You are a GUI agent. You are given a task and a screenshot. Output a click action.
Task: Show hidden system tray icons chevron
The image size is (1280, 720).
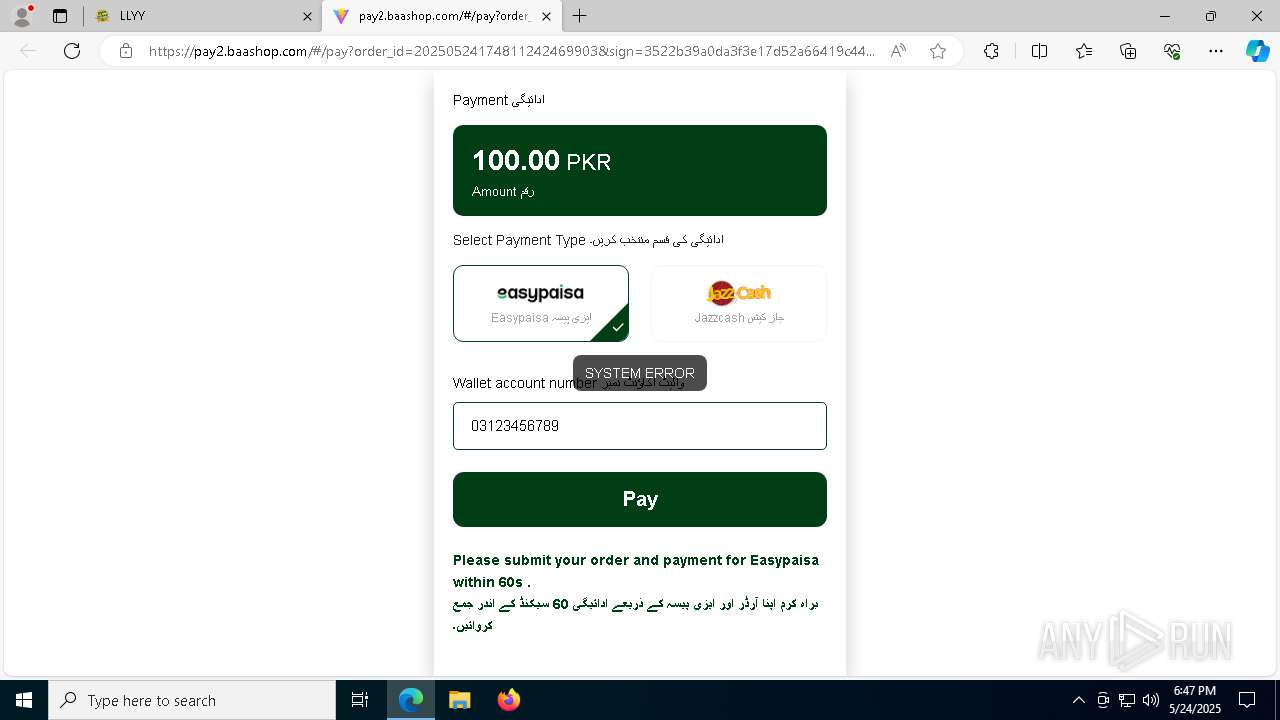click(x=1078, y=700)
